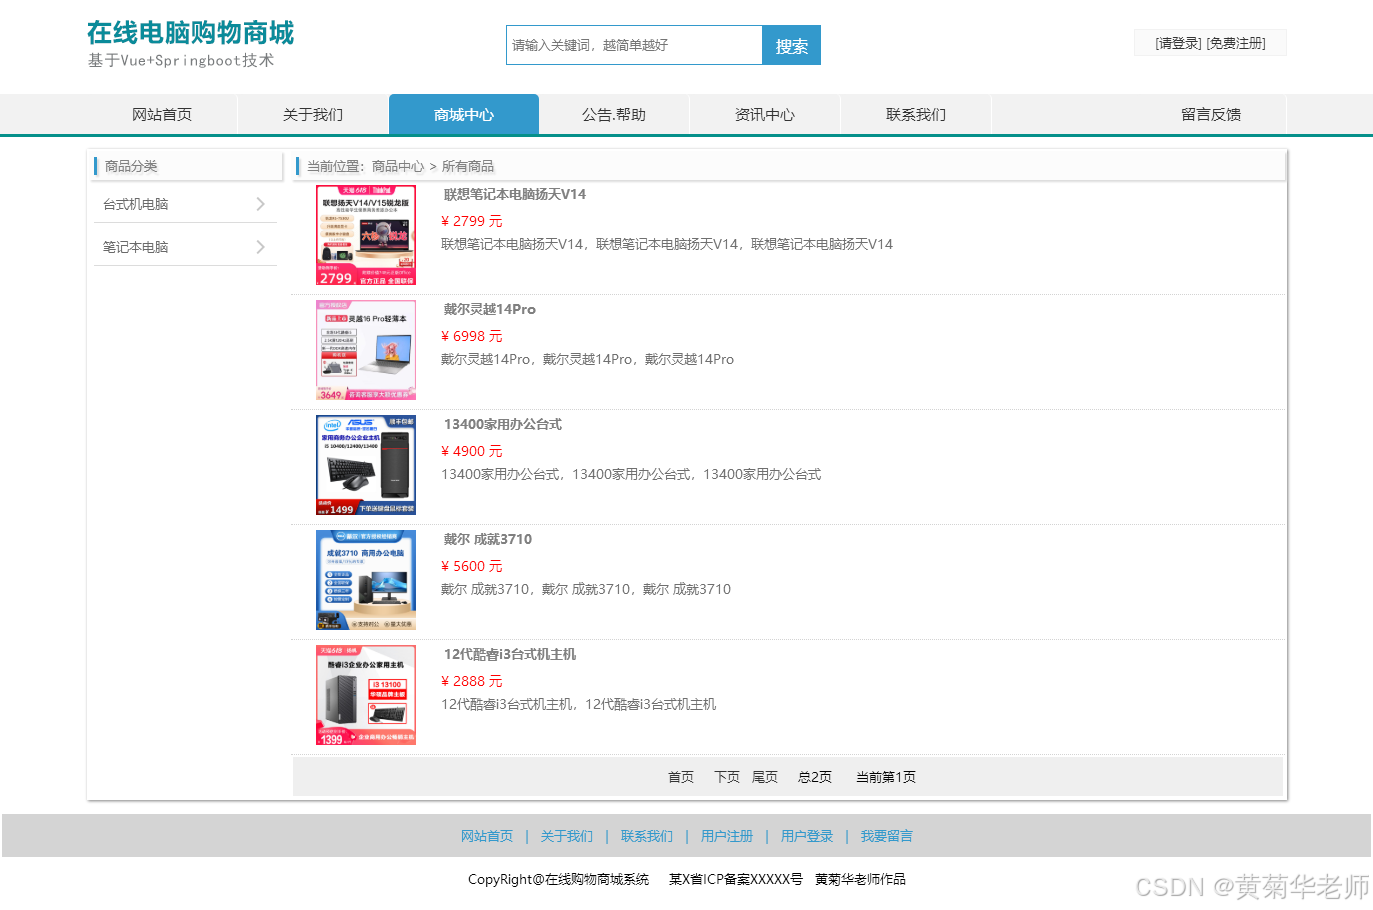Click the price ¥ 2888 元
Image resolution: width=1373 pixels, height=910 pixels.
pos(472,681)
